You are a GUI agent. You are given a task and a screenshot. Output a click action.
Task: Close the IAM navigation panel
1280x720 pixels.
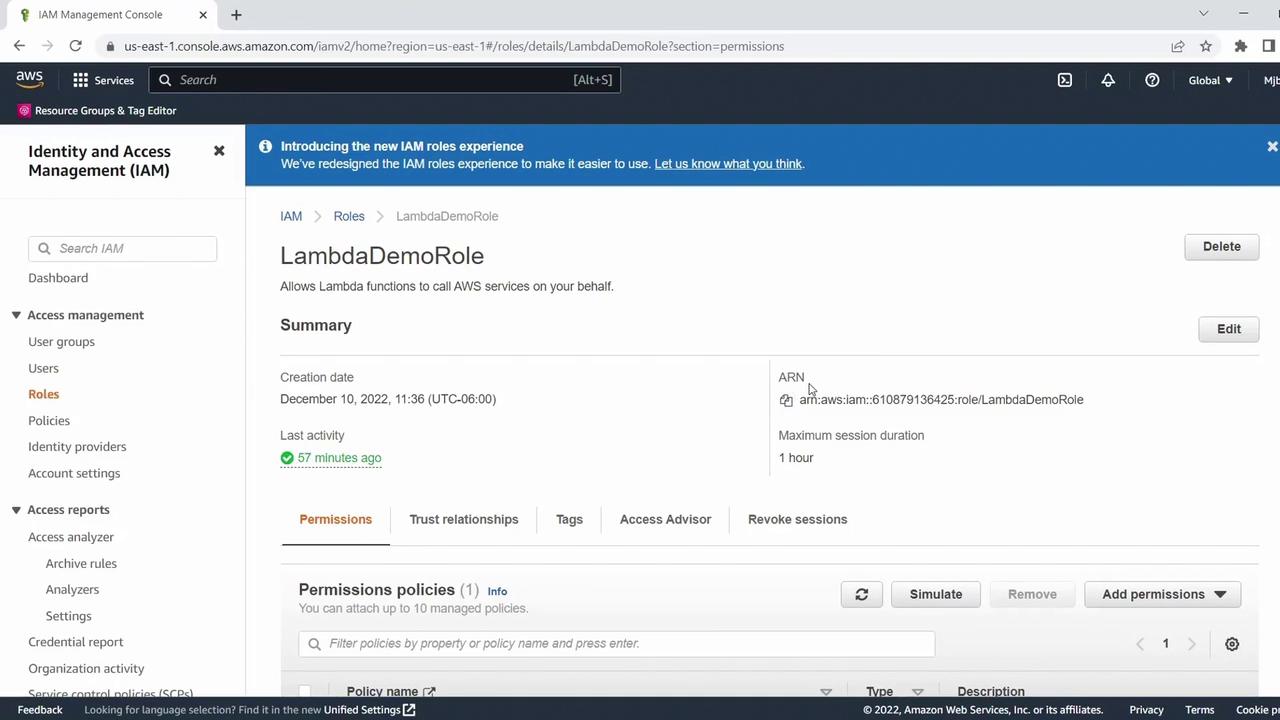(219, 151)
